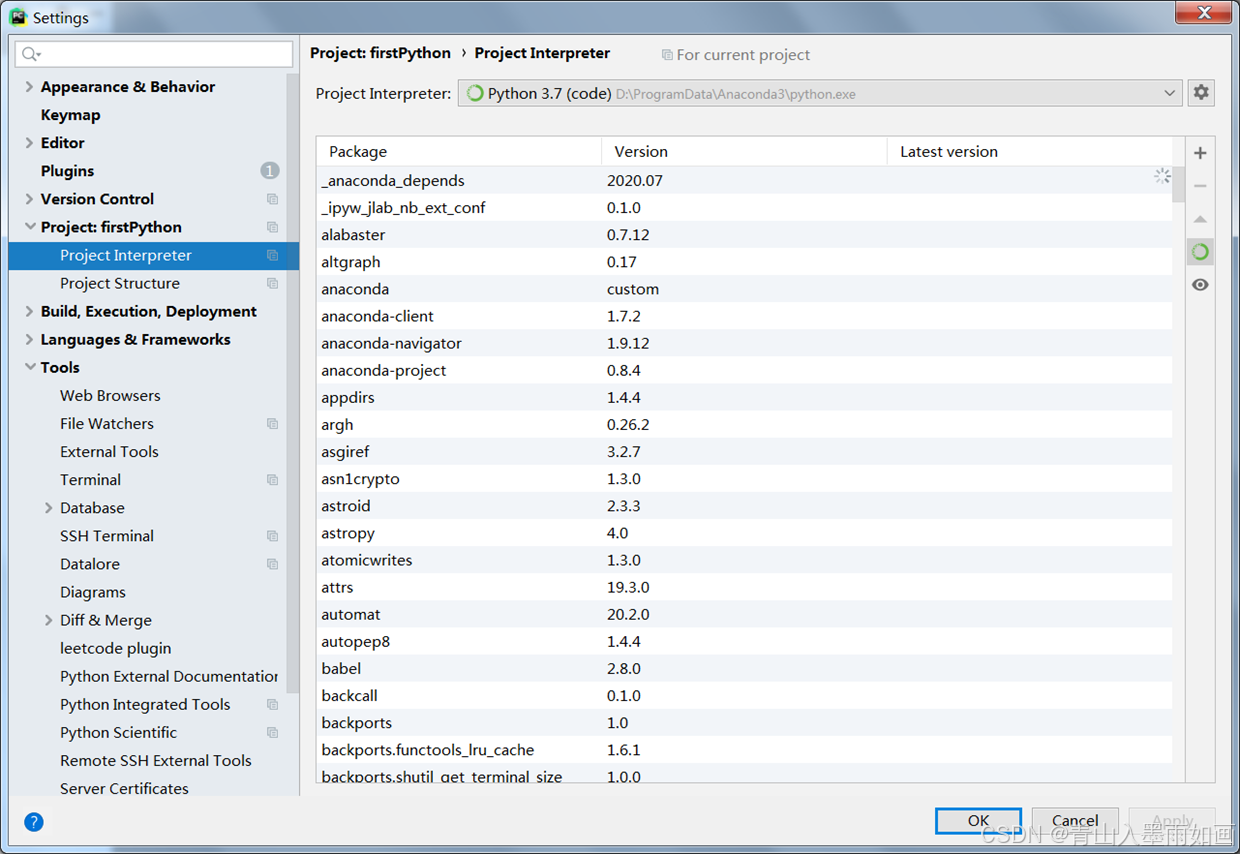Expand the Diff & Merge node
1240x854 pixels.
(48, 620)
